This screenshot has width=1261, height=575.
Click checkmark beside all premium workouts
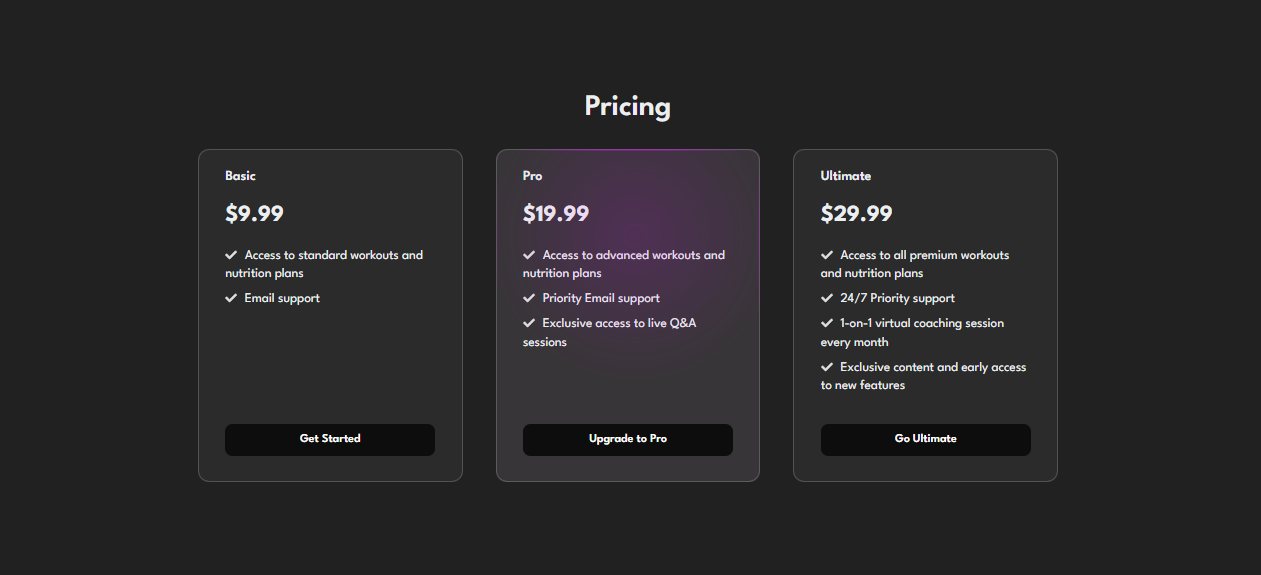827,255
